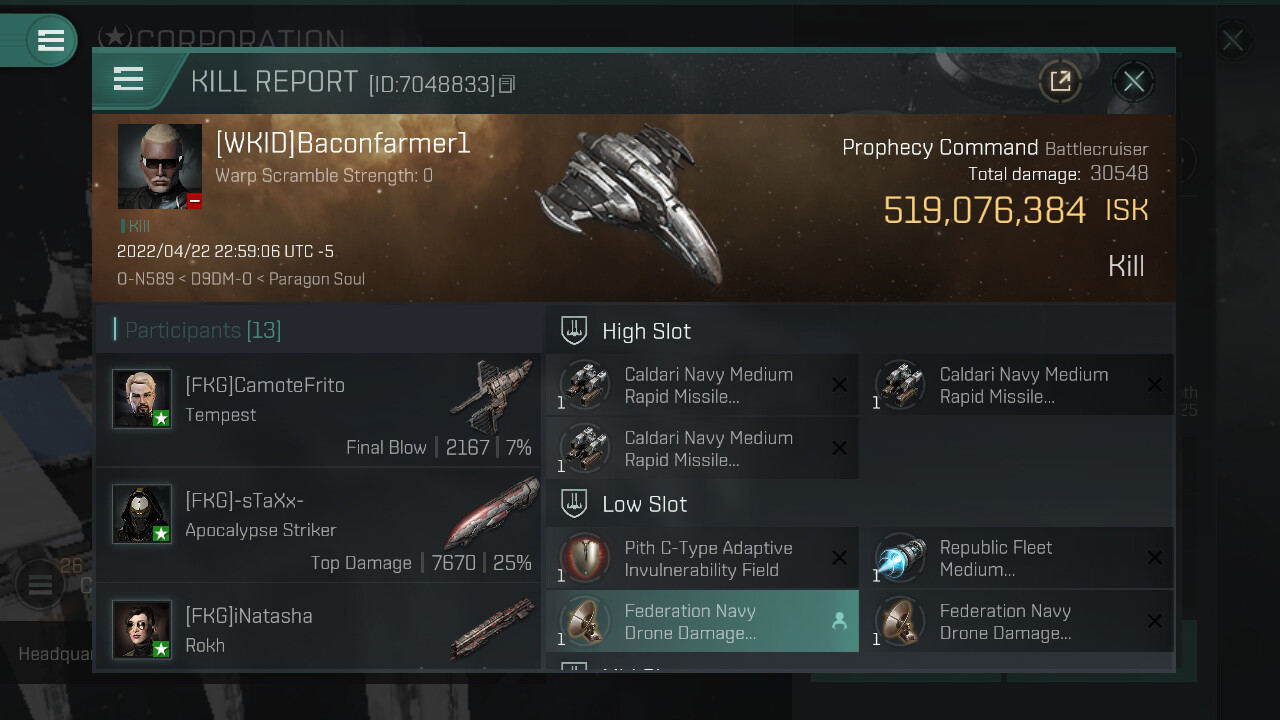Close the Kill Report window
1280x720 pixels.
[1133, 81]
